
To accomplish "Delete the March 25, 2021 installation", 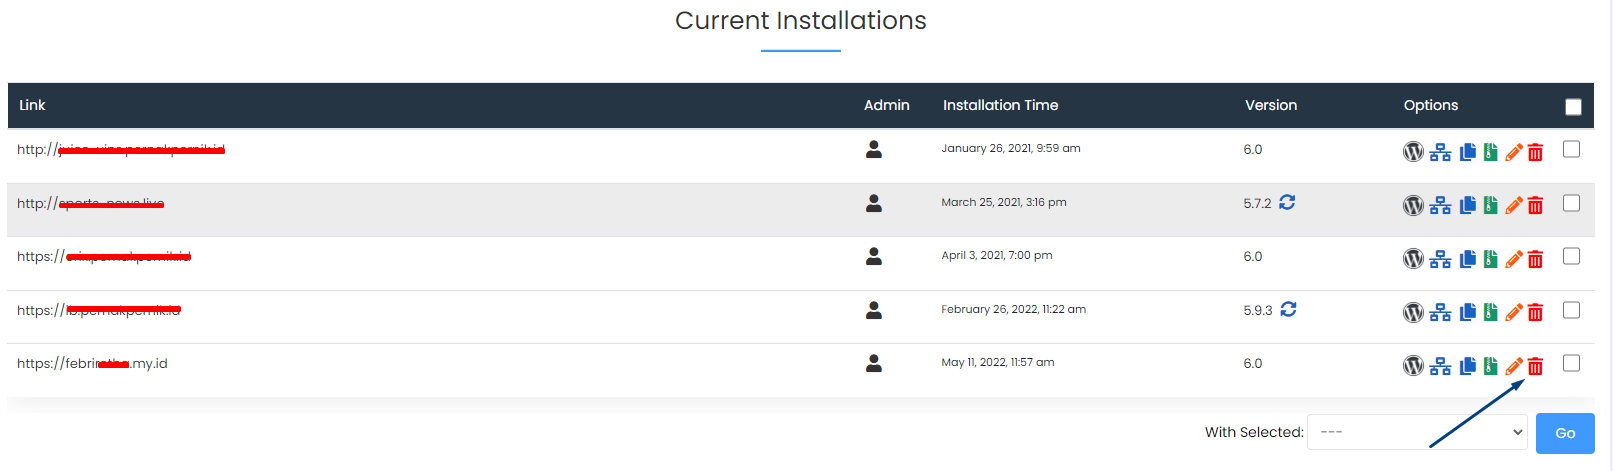I will (1536, 206).
